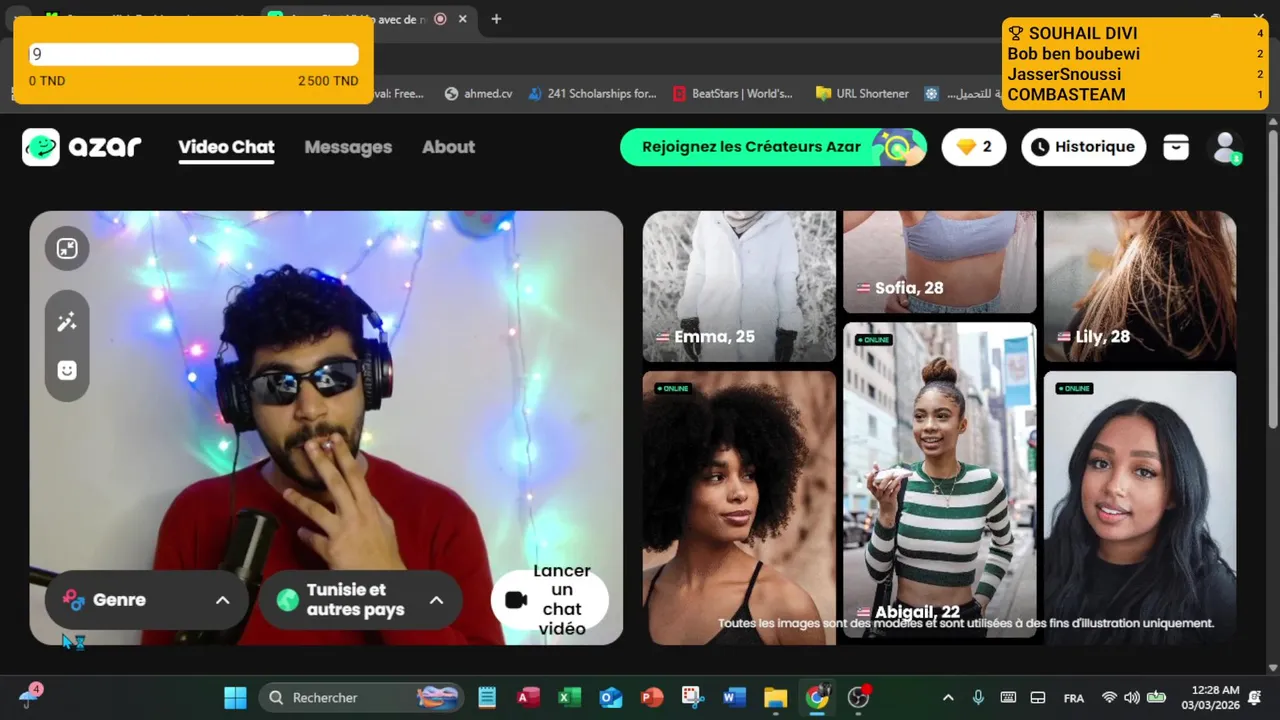Open Snipping Tool from the taskbar

pyautogui.click(x=693, y=698)
